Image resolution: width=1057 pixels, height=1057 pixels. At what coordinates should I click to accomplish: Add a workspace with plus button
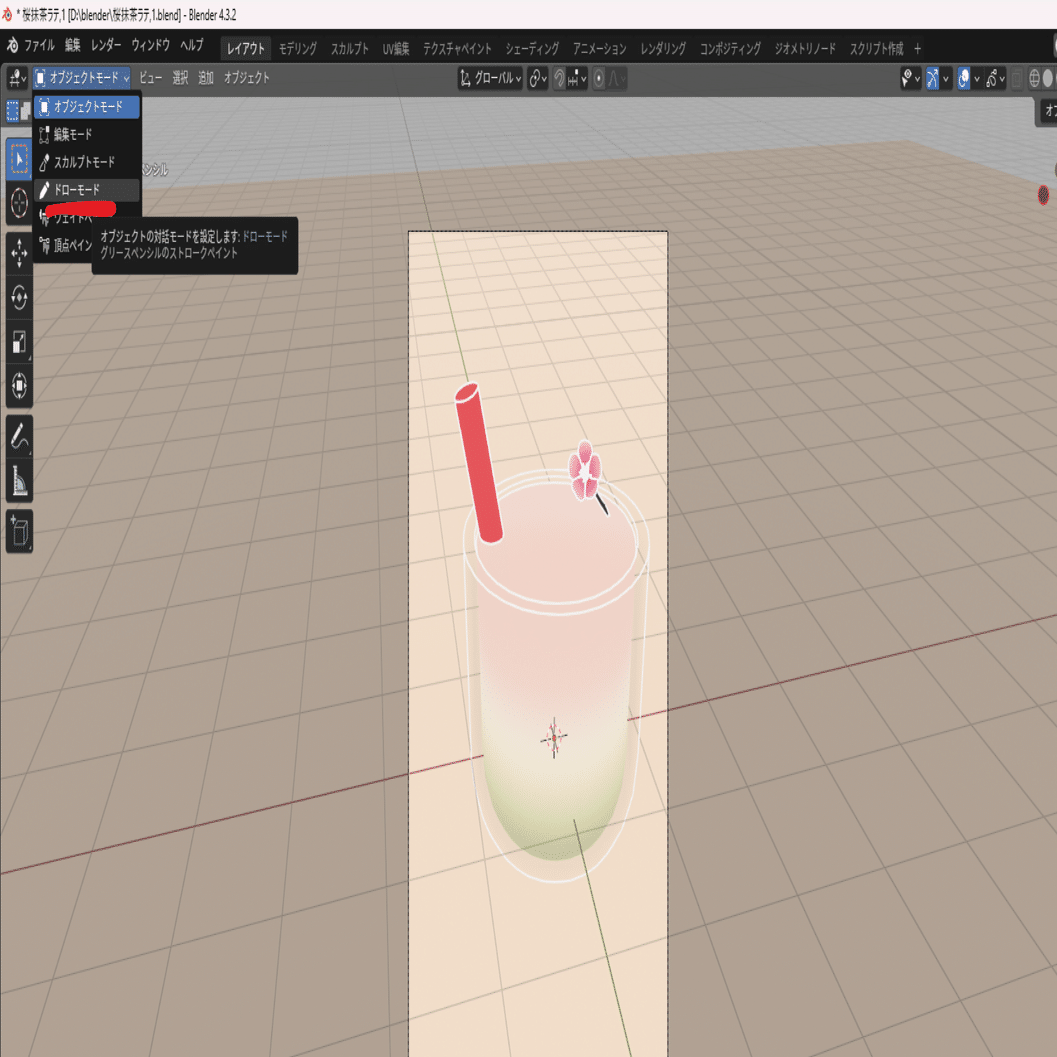(917, 49)
